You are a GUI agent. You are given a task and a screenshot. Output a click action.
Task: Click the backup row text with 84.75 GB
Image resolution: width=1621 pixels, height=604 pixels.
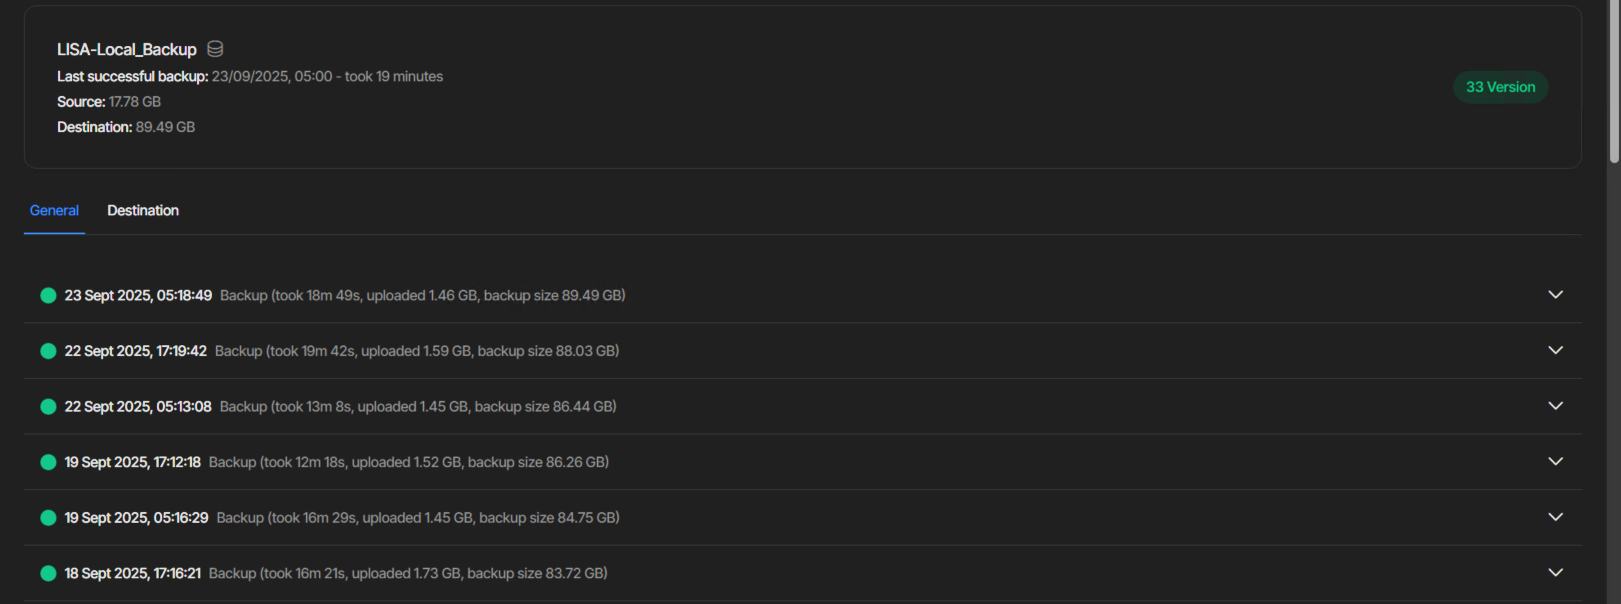click(x=418, y=518)
